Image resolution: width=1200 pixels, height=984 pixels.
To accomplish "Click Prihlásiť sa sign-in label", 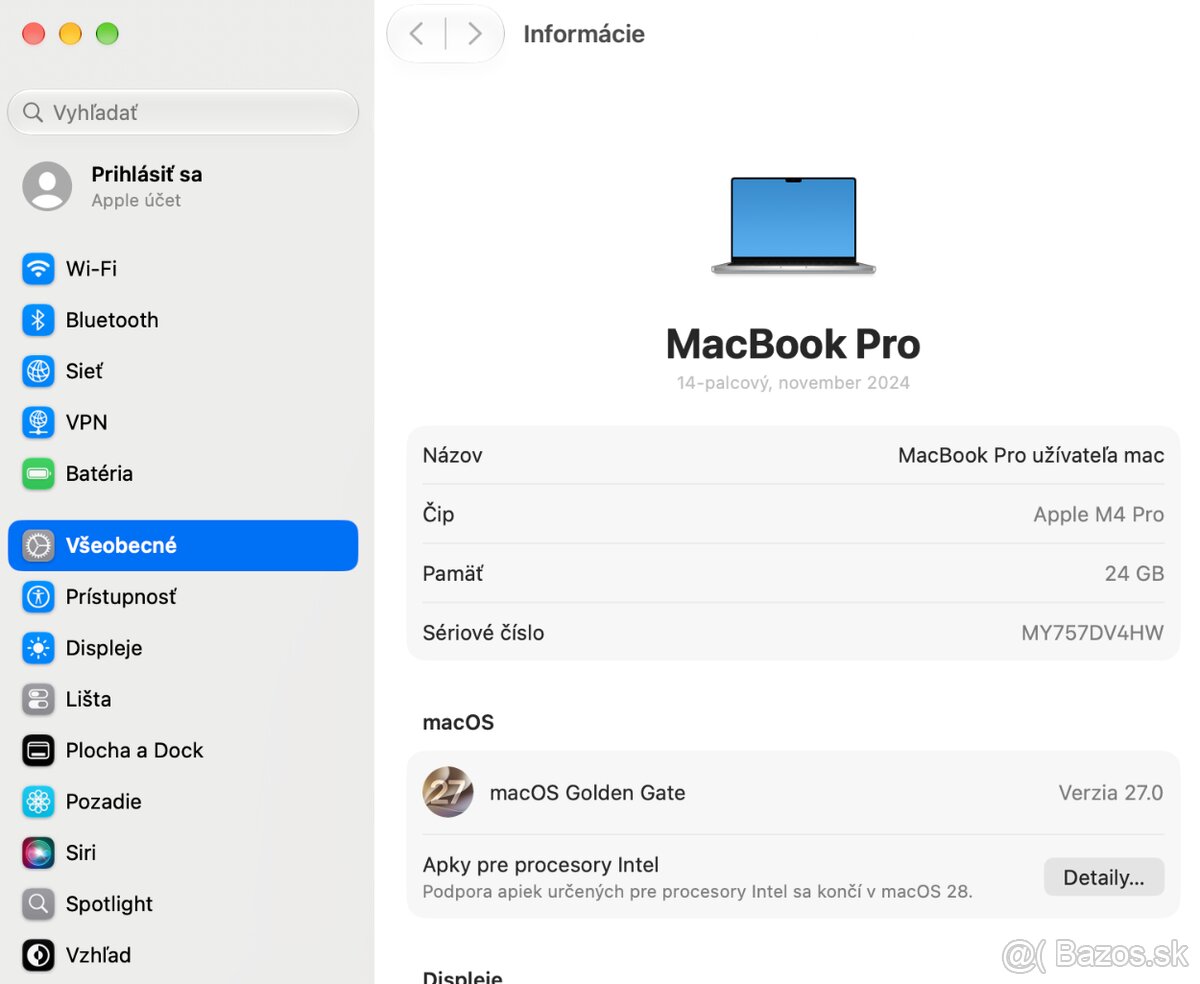I will coord(147,174).
